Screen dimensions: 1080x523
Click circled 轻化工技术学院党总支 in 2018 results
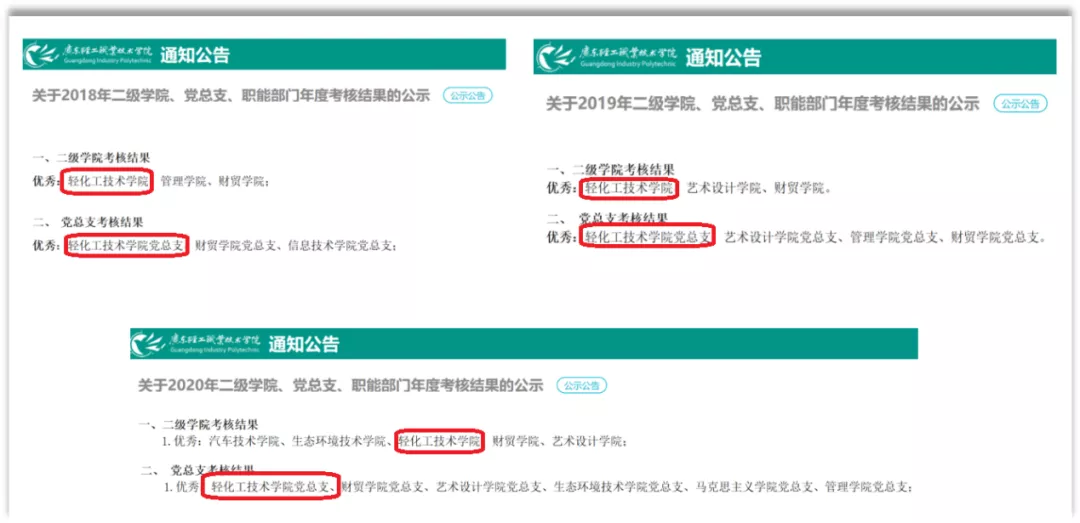[127, 245]
